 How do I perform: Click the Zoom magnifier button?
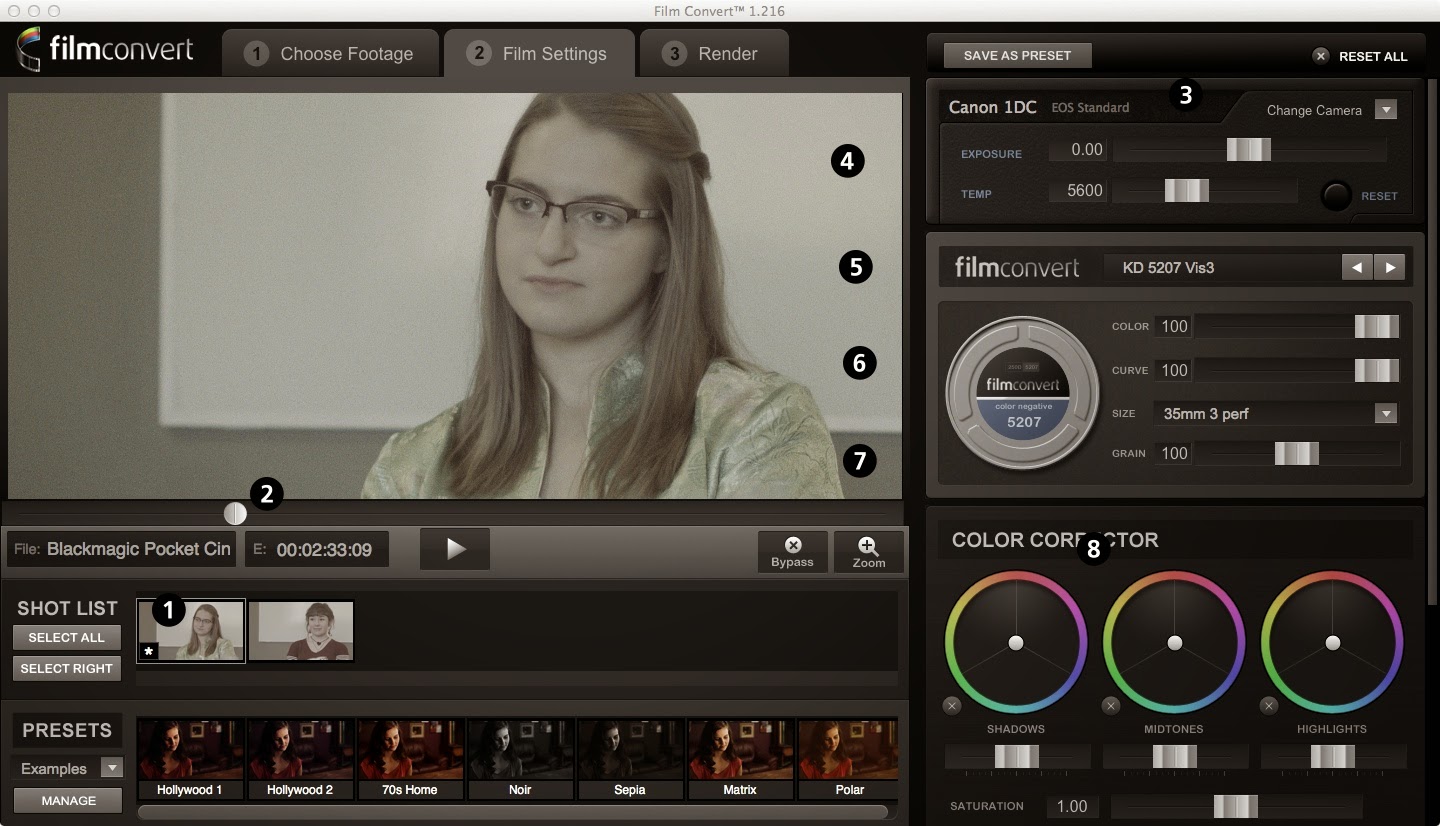click(x=868, y=551)
